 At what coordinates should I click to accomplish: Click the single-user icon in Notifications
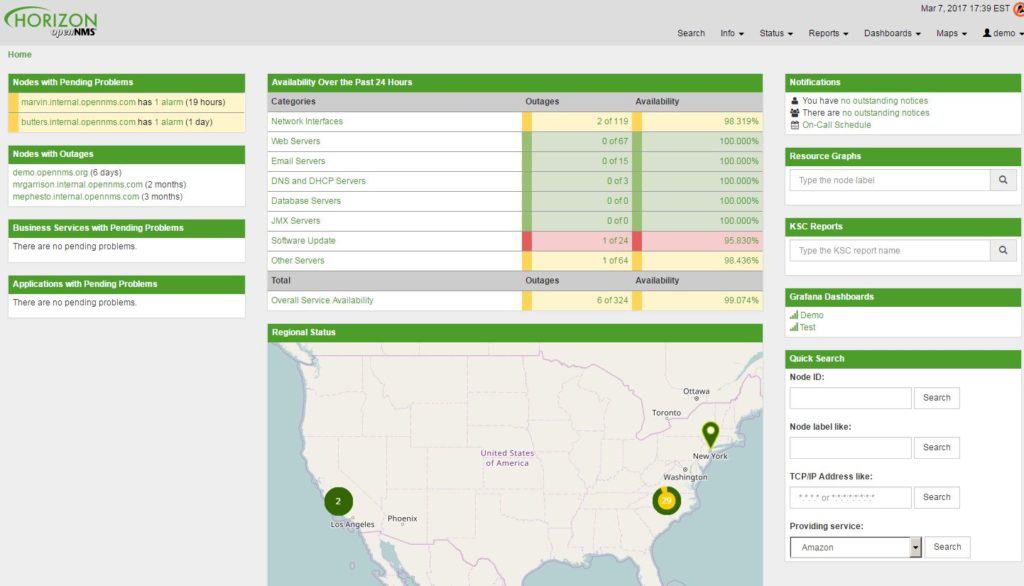pyautogui.click(x=795, y=101)
